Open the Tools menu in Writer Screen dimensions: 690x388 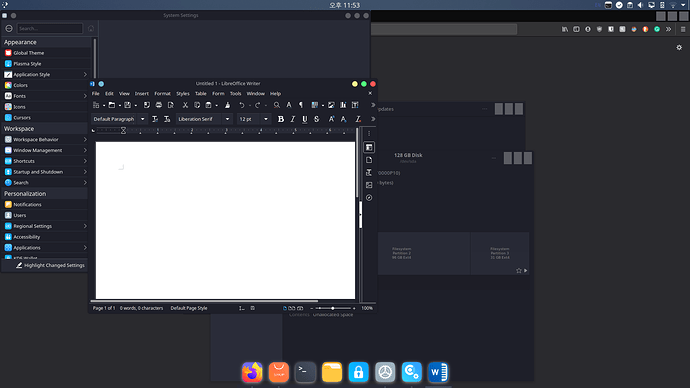point(235,94)
